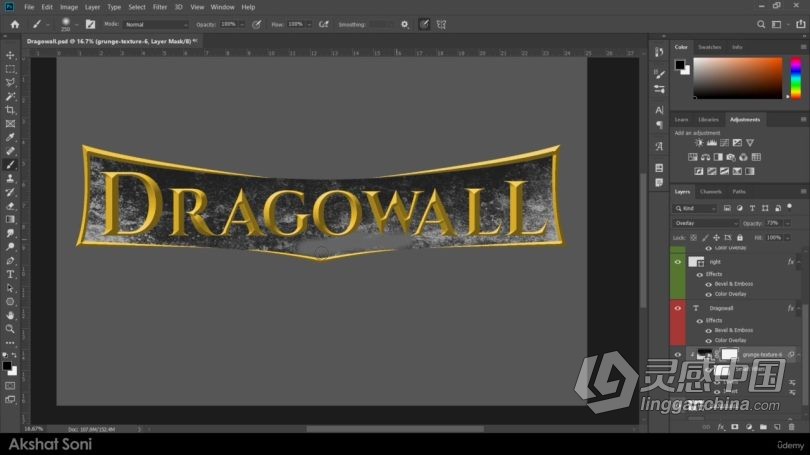
Task: Click the Home icon in options bar
Action: tap(15, 24)
